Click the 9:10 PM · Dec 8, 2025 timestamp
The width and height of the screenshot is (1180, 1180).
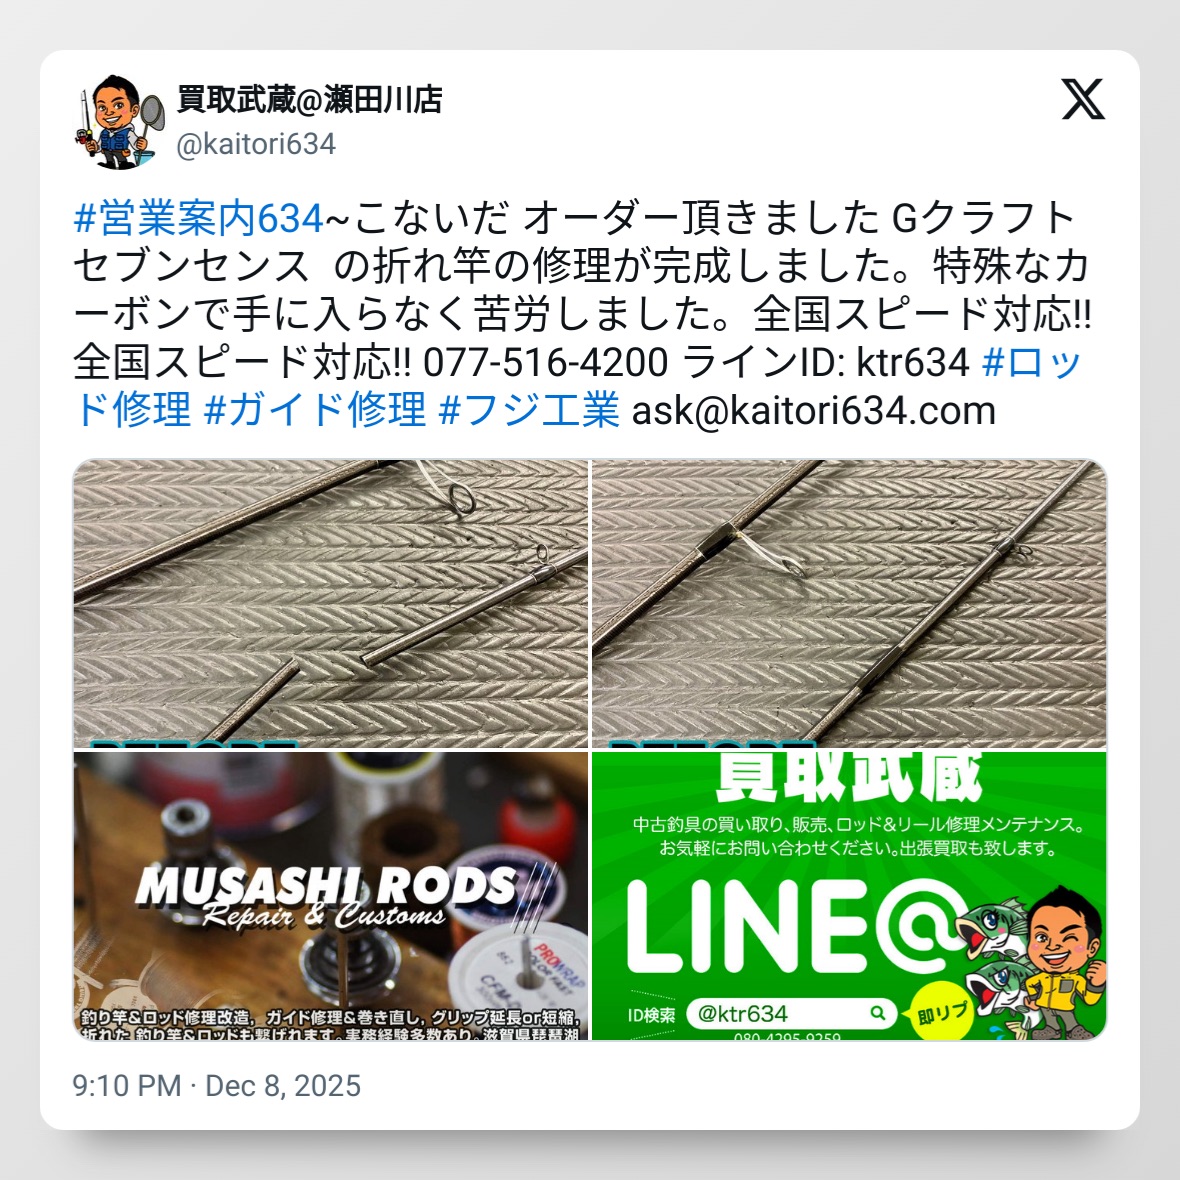click(x=217, y=1086)
